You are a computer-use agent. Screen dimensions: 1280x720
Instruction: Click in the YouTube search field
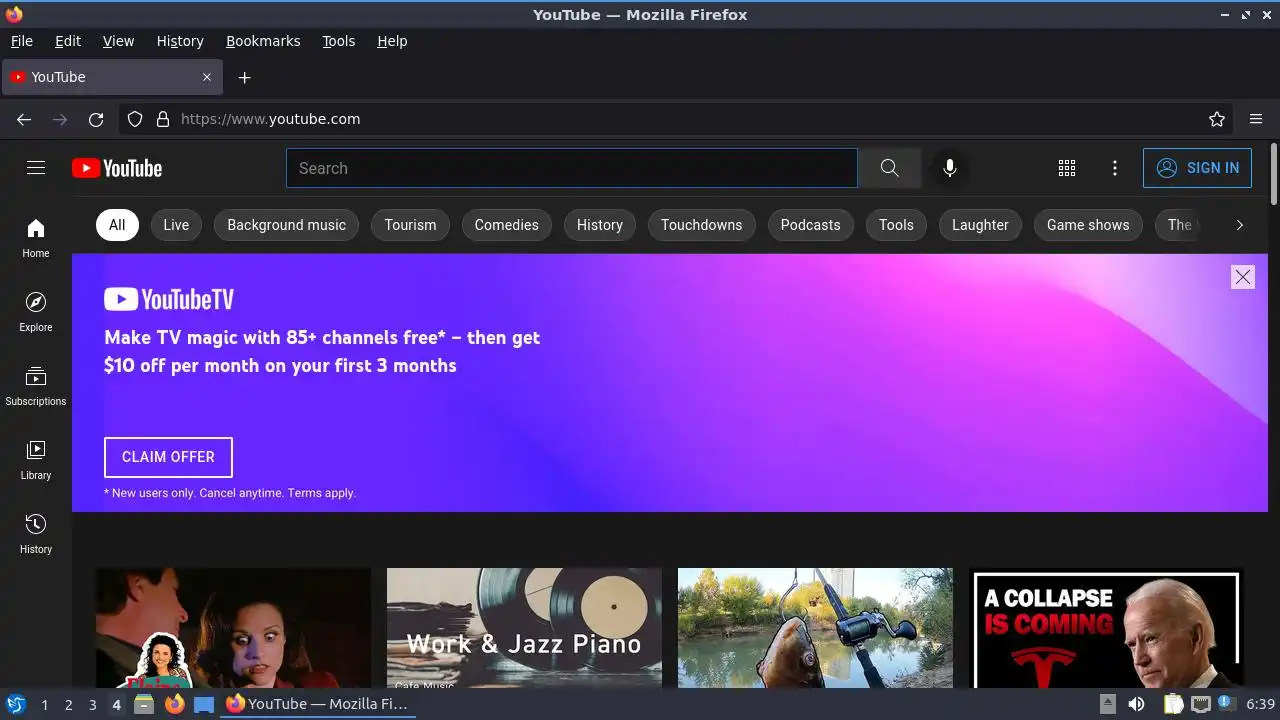click(572, 168)
